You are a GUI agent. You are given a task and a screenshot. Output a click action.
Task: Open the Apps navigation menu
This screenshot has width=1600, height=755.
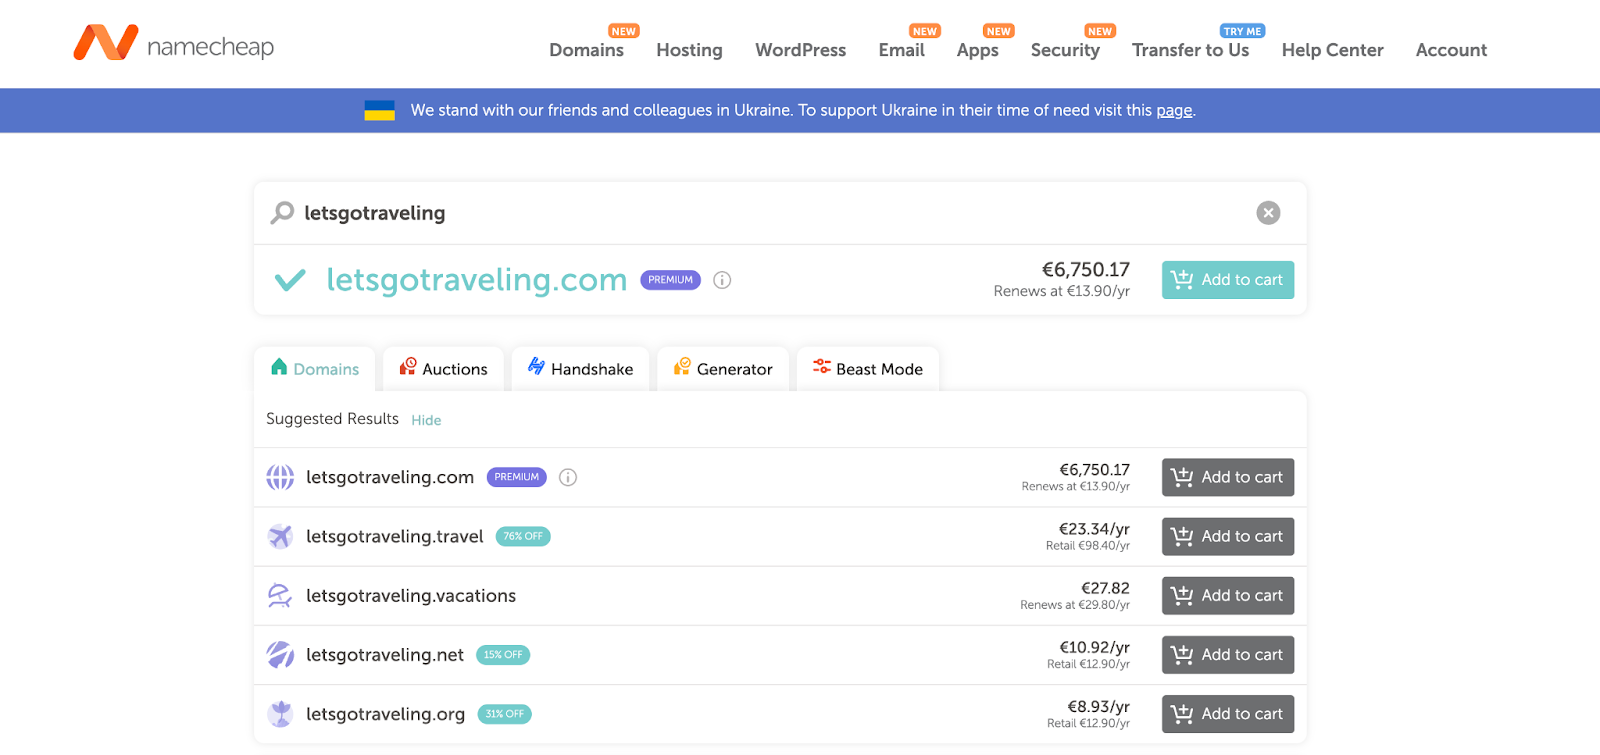(x=977, y=50)
